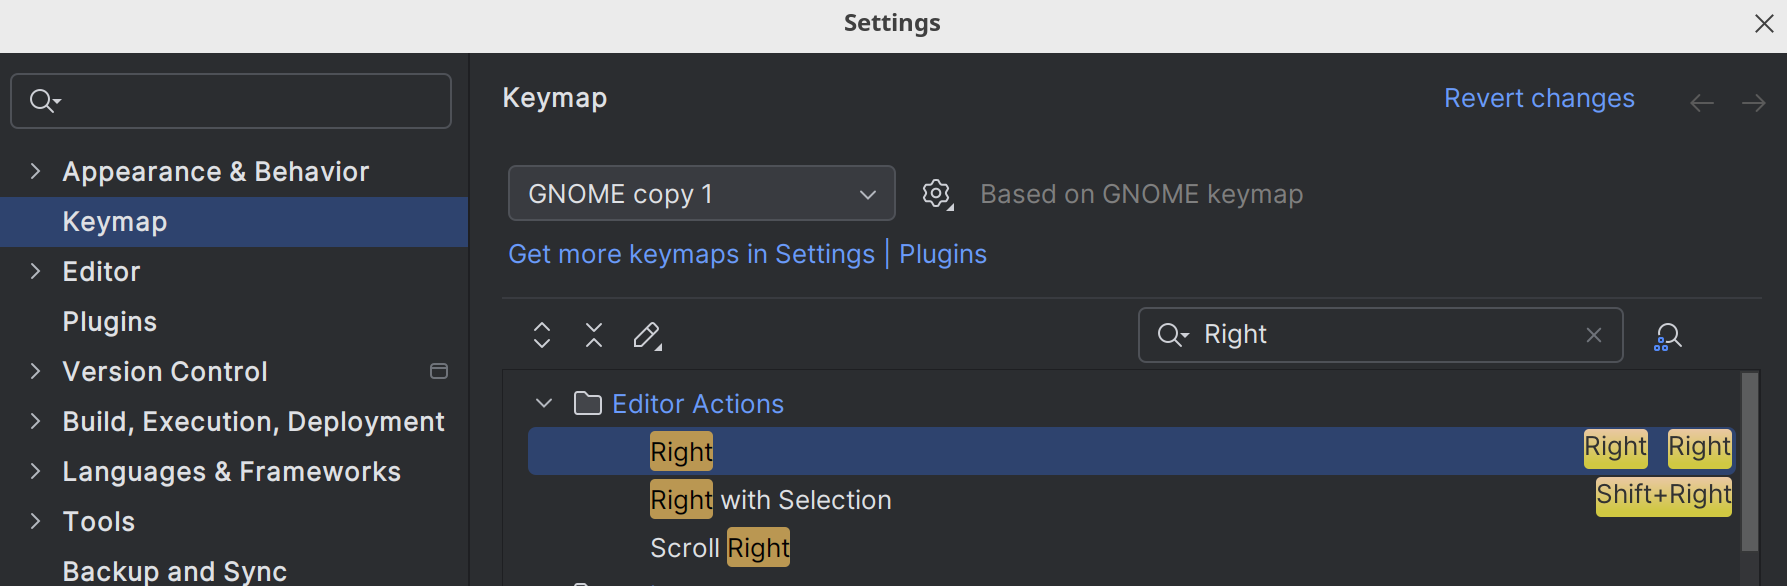The width and height of the screenshot is (1787, 586).
Task: Clear the Right search text with X
Action: 1594,335
